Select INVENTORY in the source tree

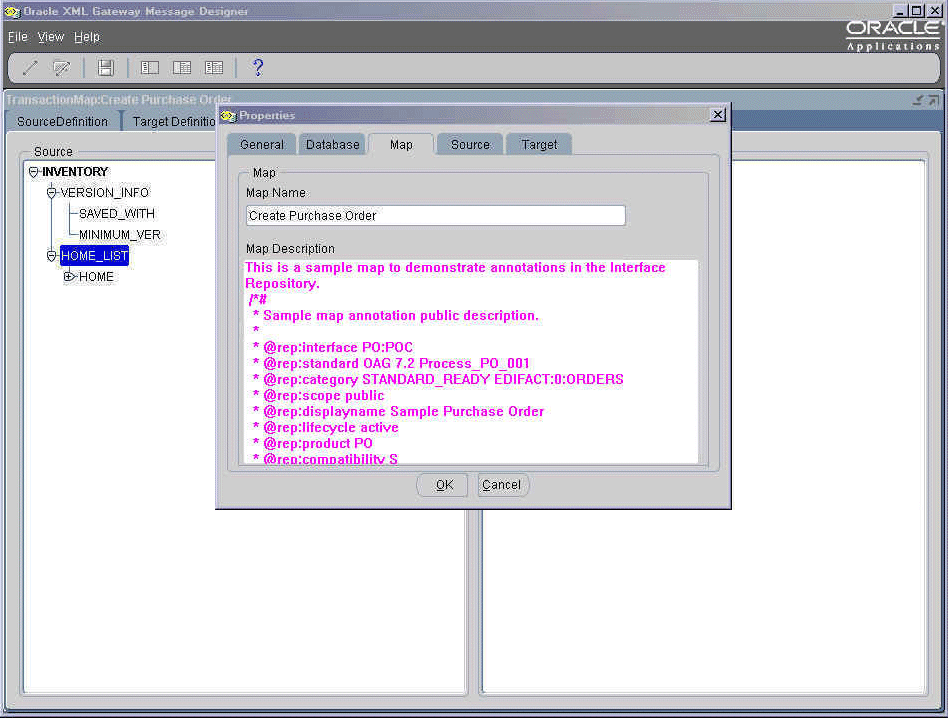pyautogui.click(x=75, y=172)
